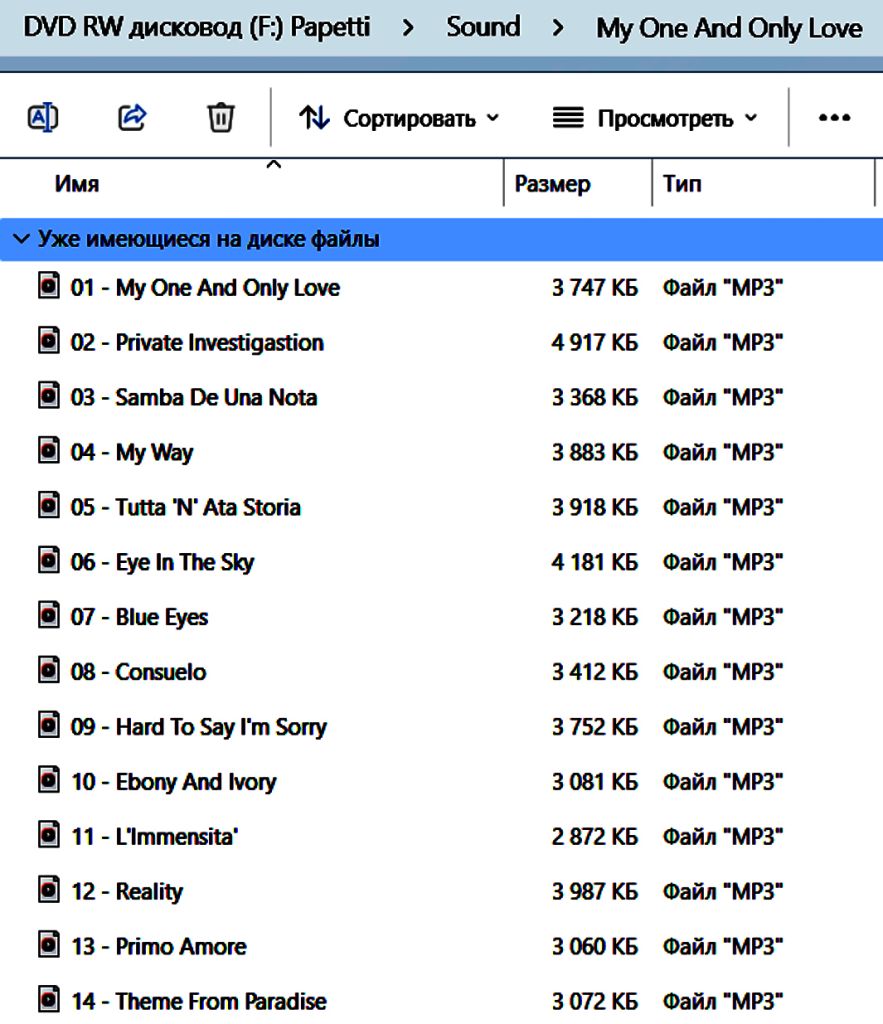The image size is (883, 1024).
Task: Sort by the Тип column header
Action: click(x=682, y=184)
